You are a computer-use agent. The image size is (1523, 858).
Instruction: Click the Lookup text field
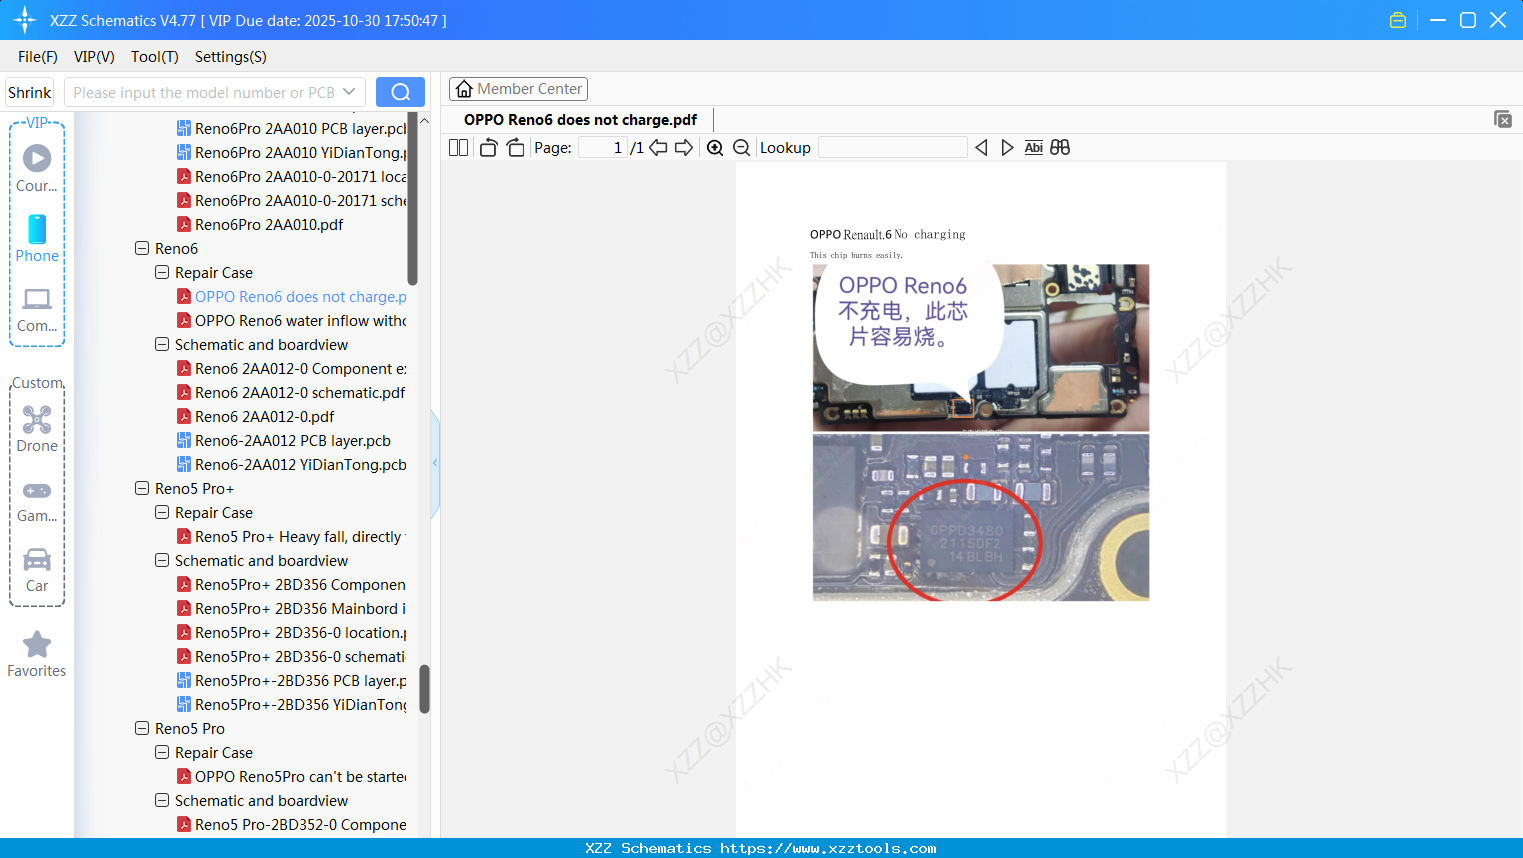point(893,148)
